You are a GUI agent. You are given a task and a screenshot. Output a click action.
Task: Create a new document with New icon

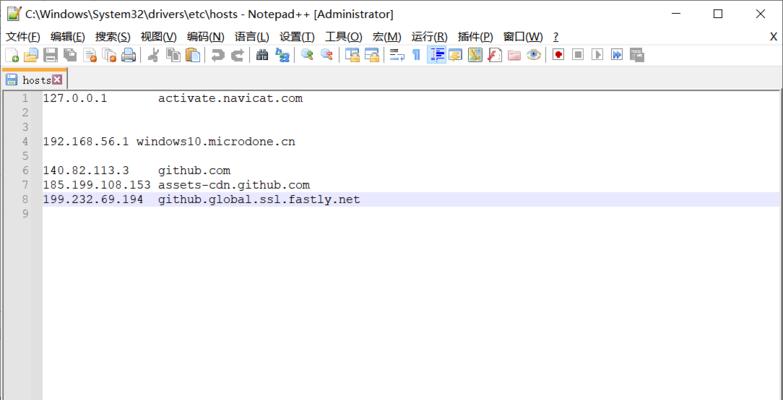coord(11,55)
